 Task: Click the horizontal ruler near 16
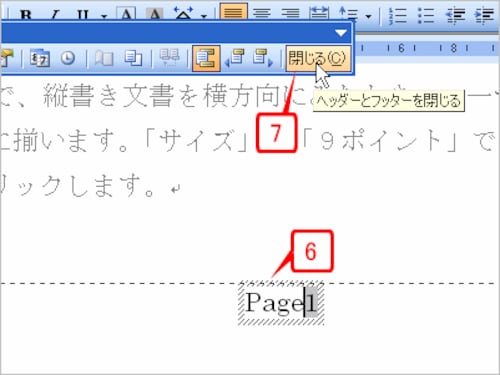point(401,48)
